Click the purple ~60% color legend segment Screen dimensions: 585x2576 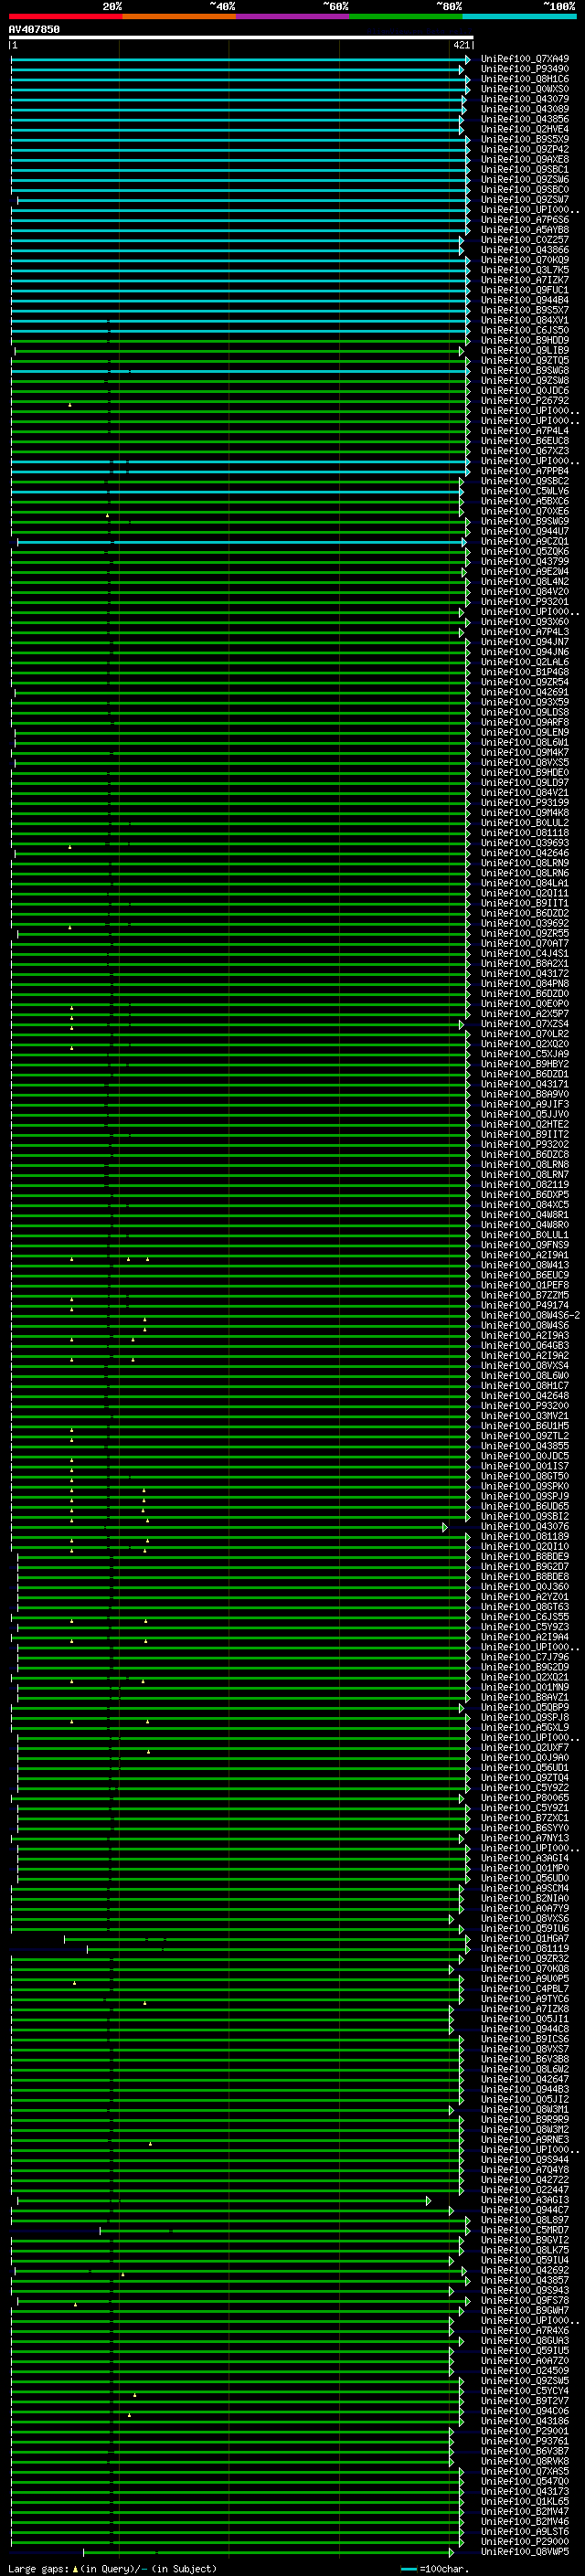(292, 16)
